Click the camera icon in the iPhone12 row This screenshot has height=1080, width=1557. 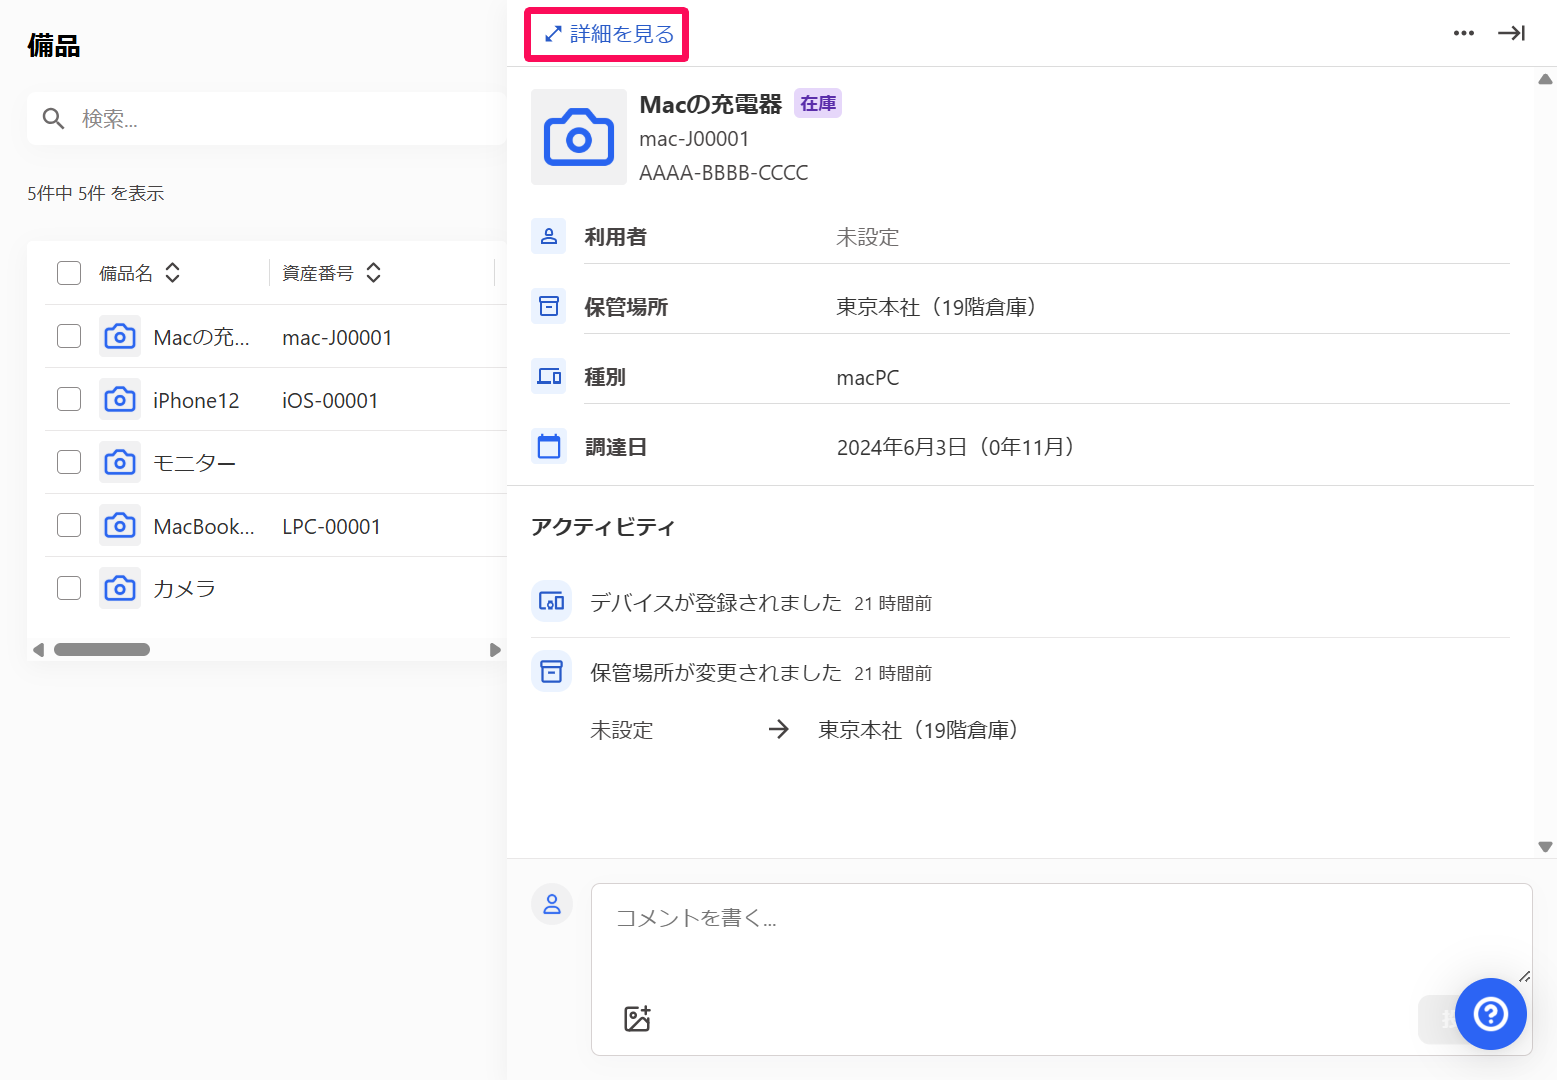tap(120, 399)
